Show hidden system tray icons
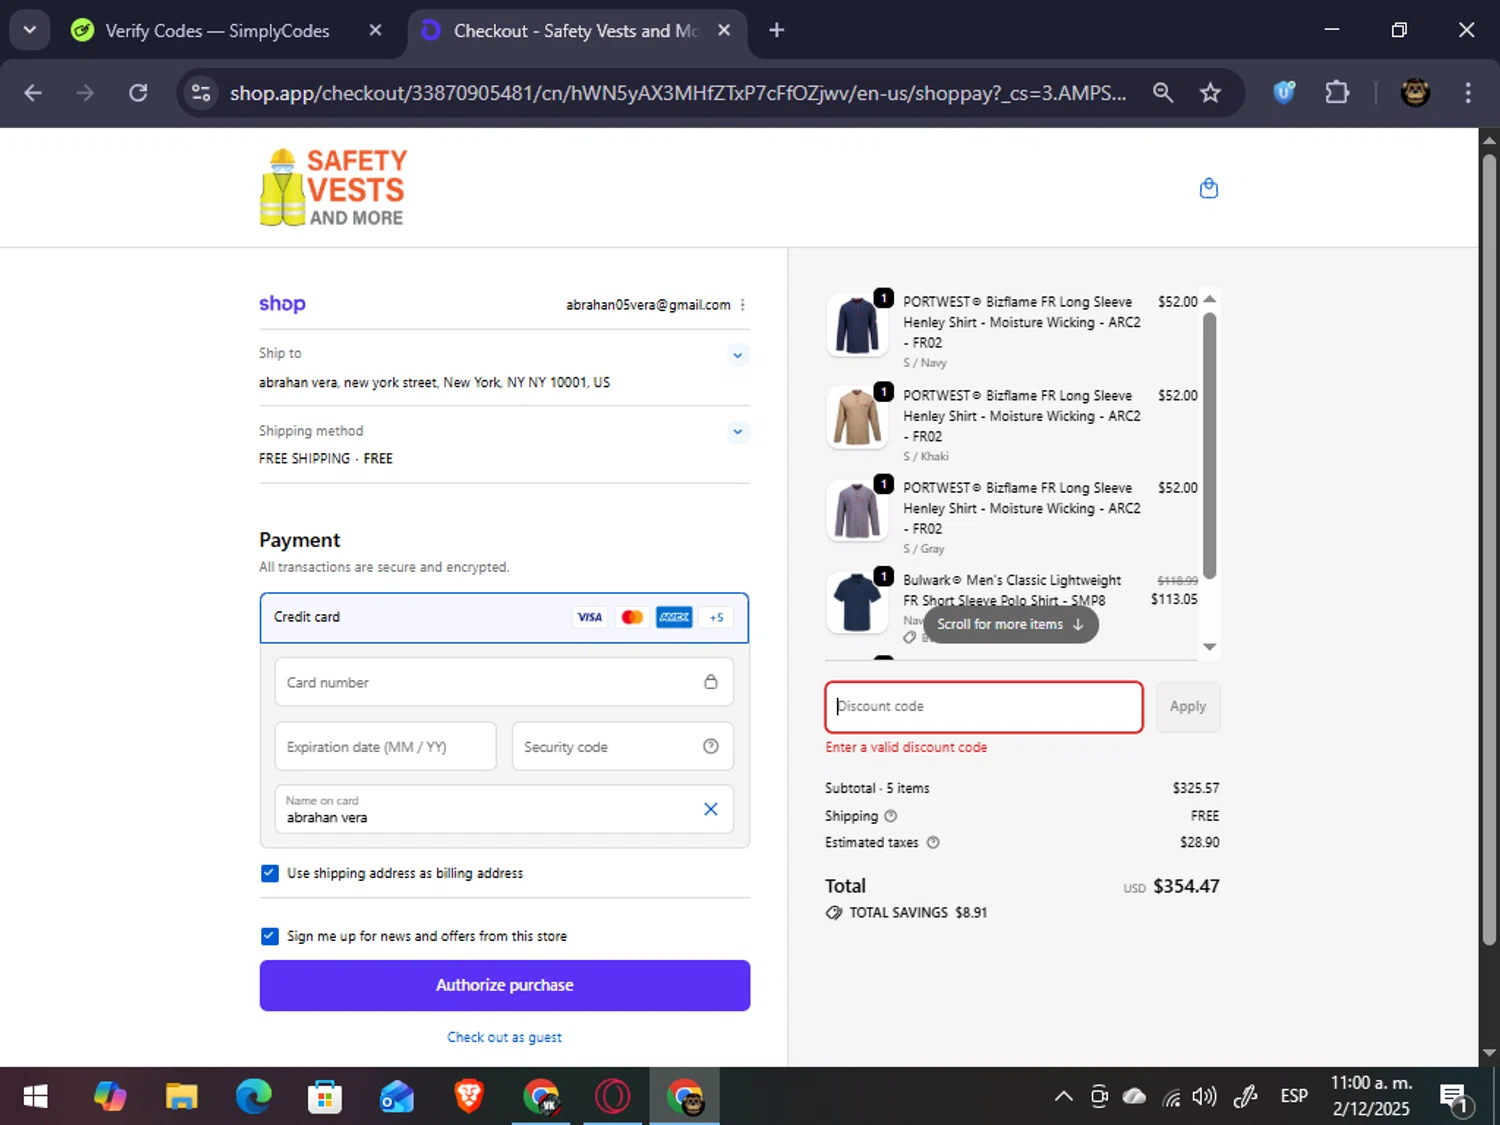Image resolution: width=1500 pixels, height=1125 pixels. point(1063,1097)
